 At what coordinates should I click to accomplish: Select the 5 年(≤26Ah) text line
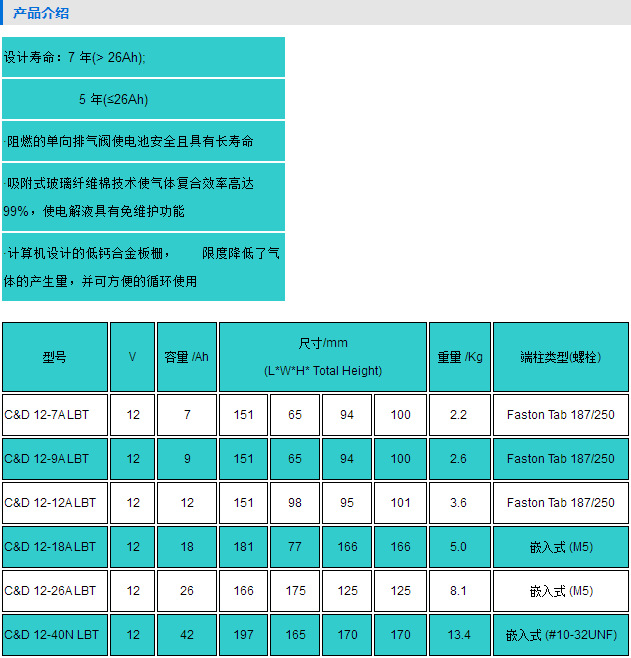point(113,99)
